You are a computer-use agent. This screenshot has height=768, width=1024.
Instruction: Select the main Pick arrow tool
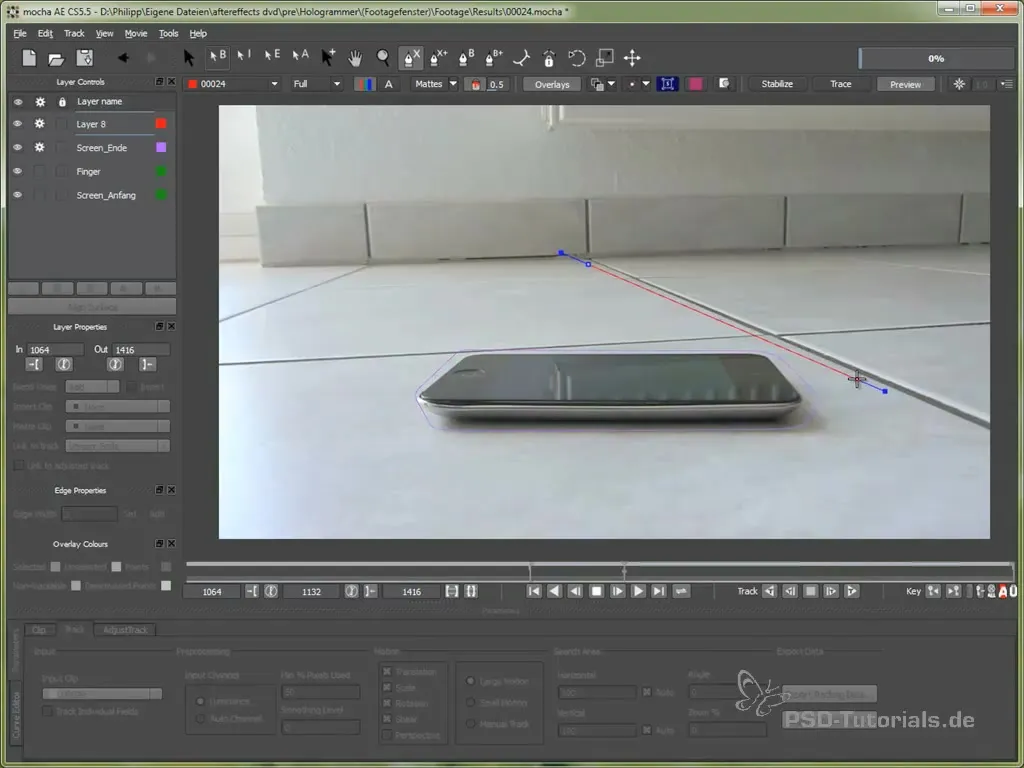pyautogui.click(x=189, y=58)
